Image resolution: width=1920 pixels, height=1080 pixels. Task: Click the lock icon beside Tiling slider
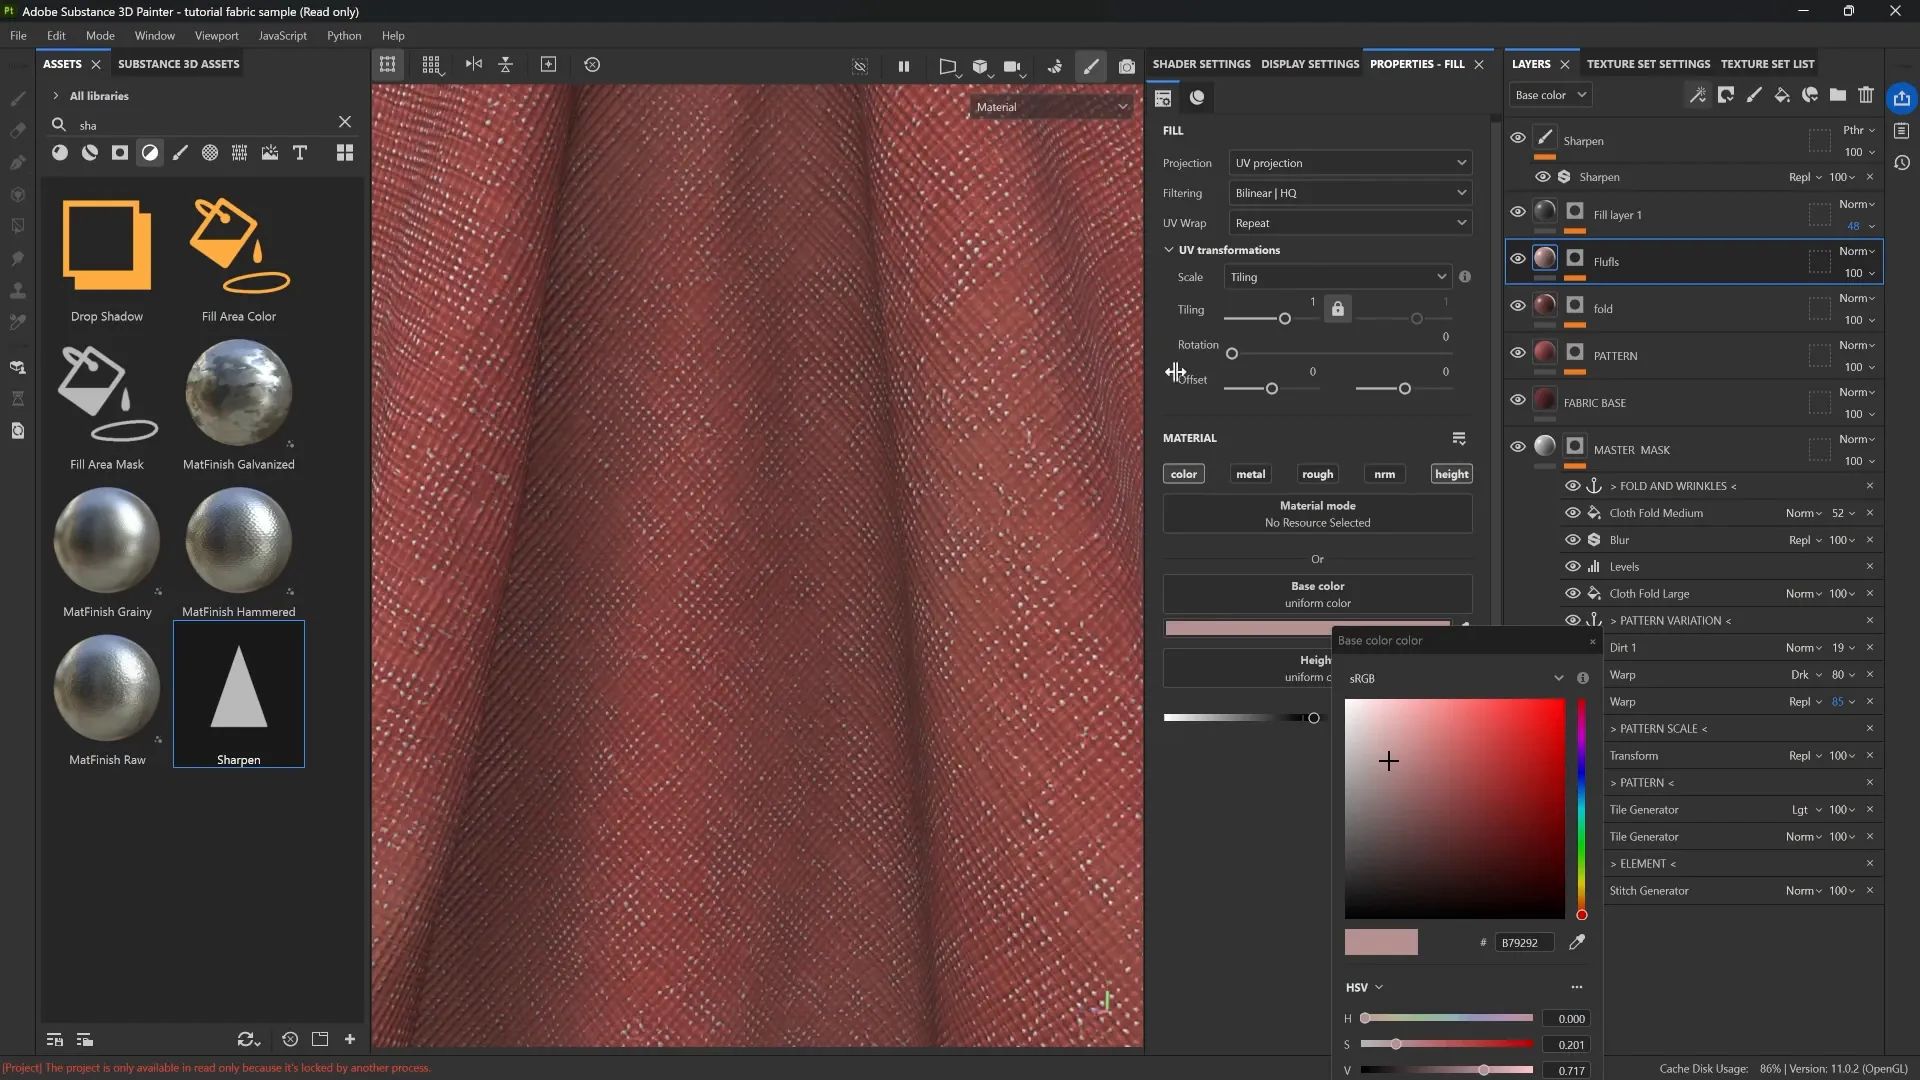[1338, 309]
